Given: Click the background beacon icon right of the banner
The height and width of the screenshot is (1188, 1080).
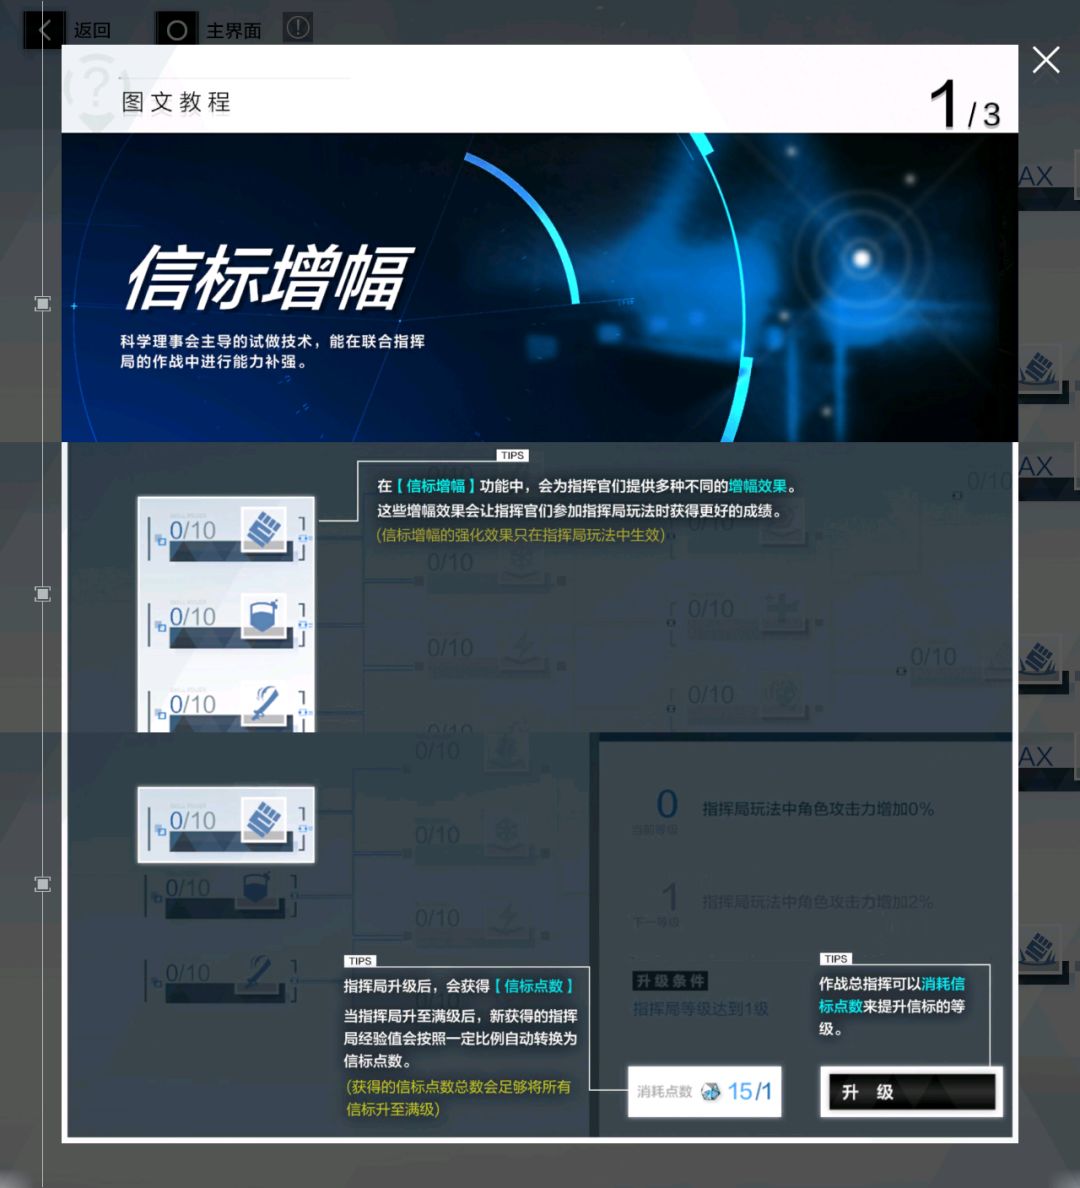Looking at the screenshot, I should 1040,371.
